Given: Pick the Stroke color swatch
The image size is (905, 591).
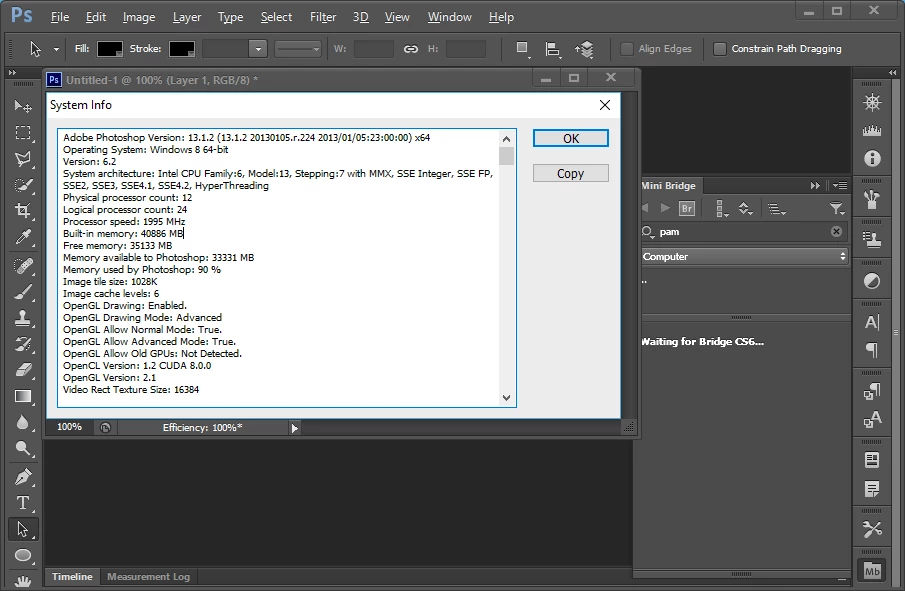Looking at the screenshot, I should click(181, 49).
